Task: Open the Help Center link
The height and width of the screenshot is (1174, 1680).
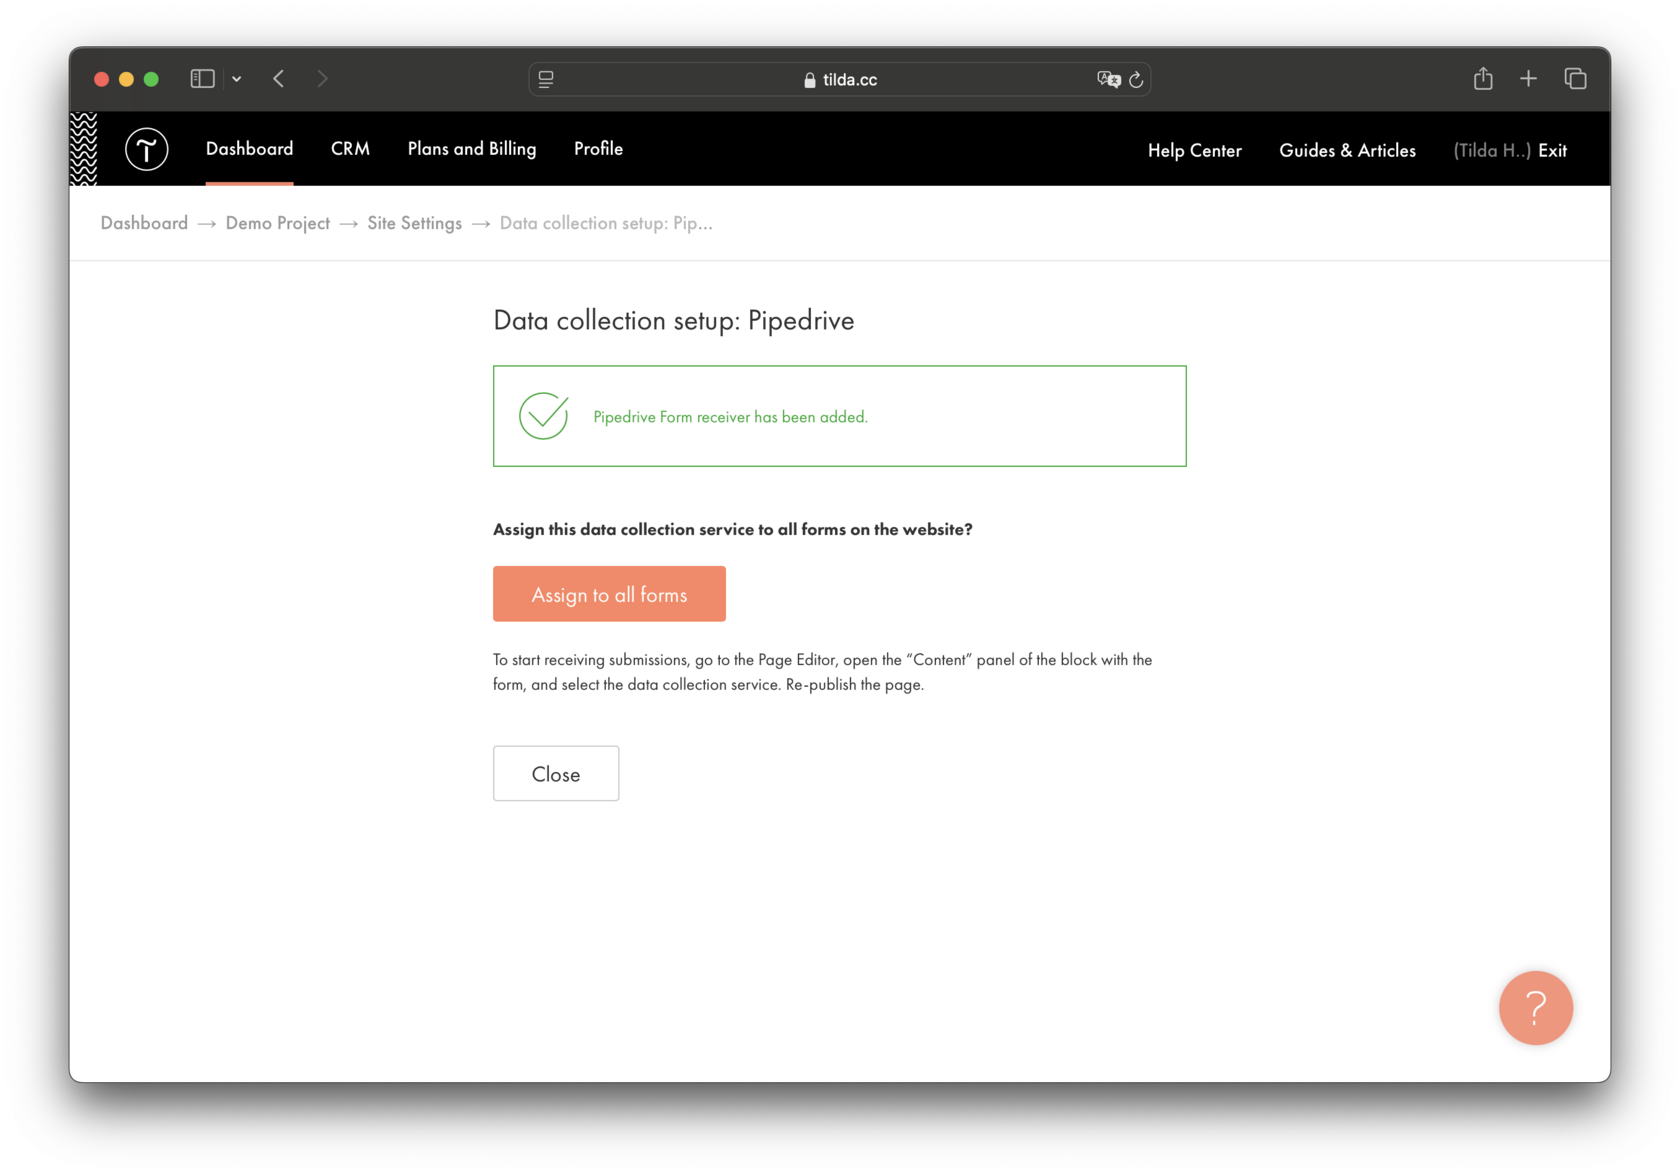Action: 1194,150
